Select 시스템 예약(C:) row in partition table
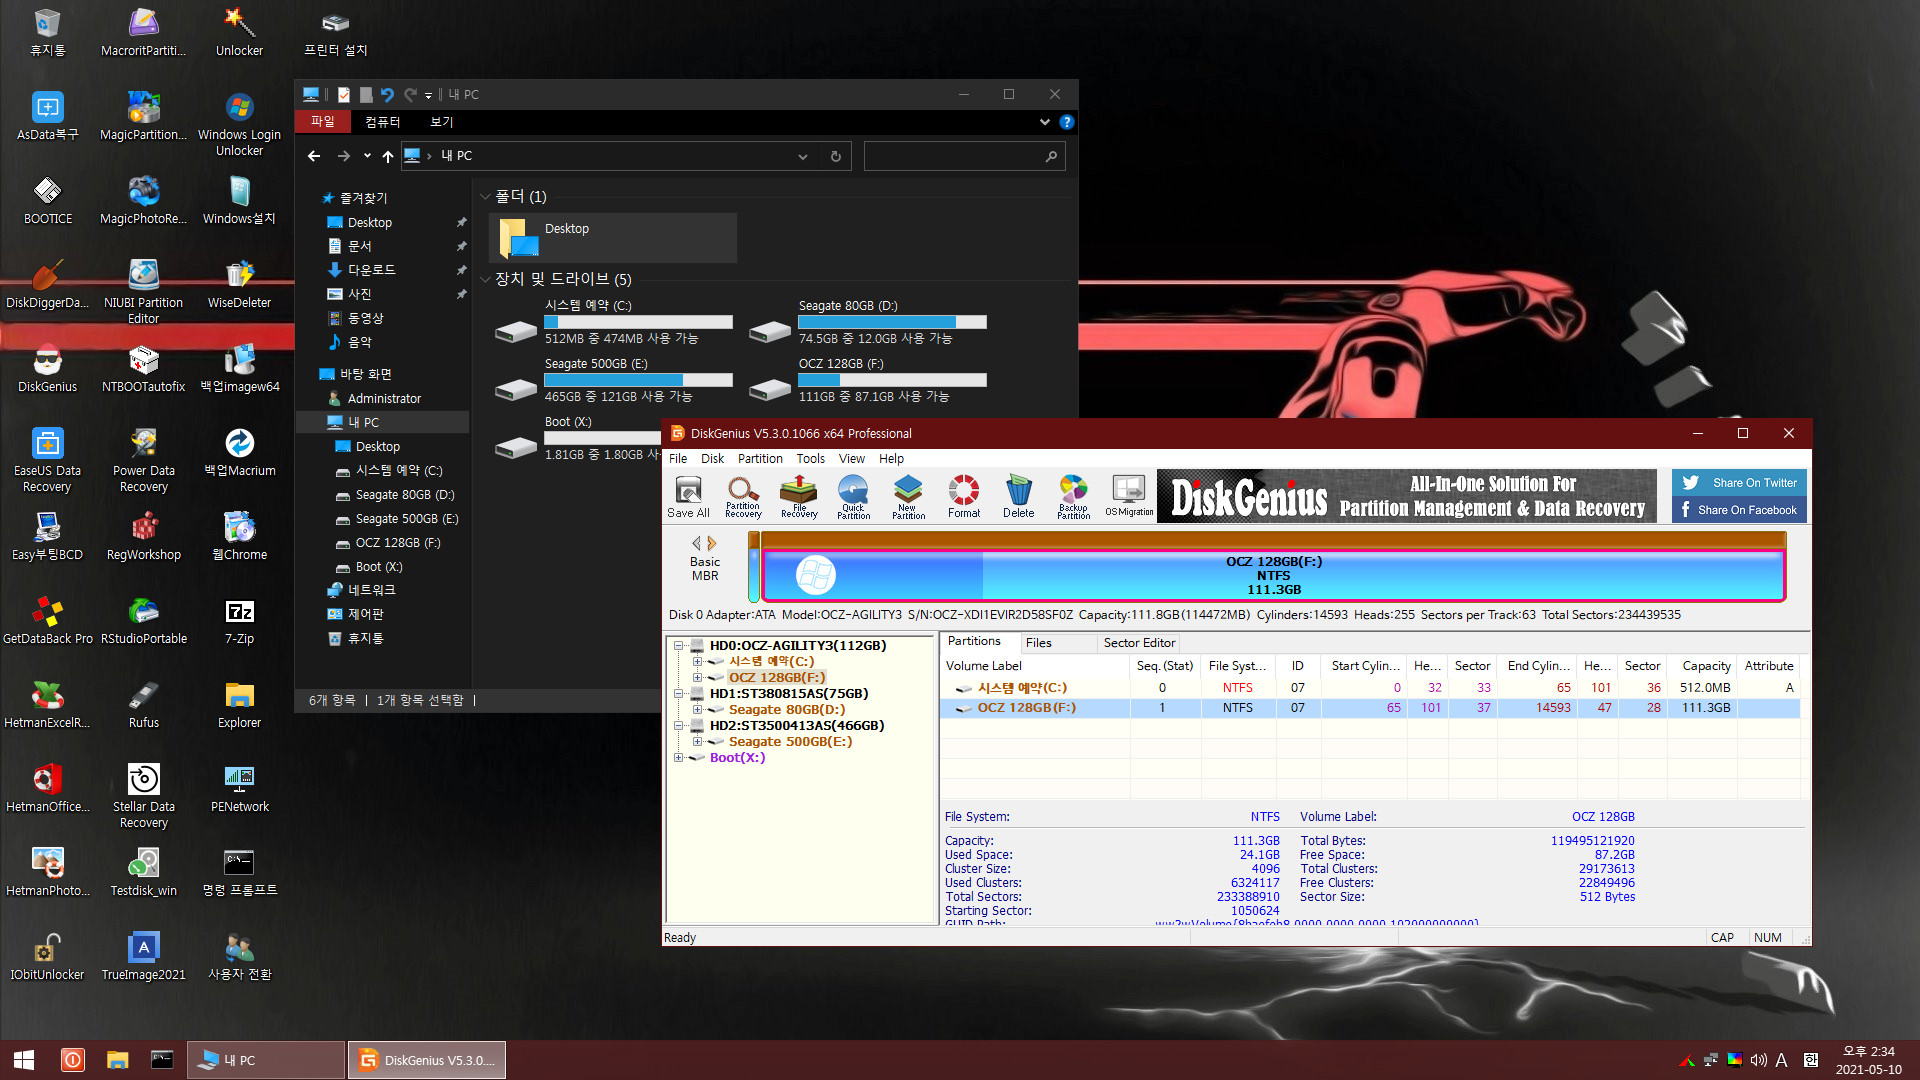Viewport: 1920px width, 1080px height. [x=1370, y=688]
